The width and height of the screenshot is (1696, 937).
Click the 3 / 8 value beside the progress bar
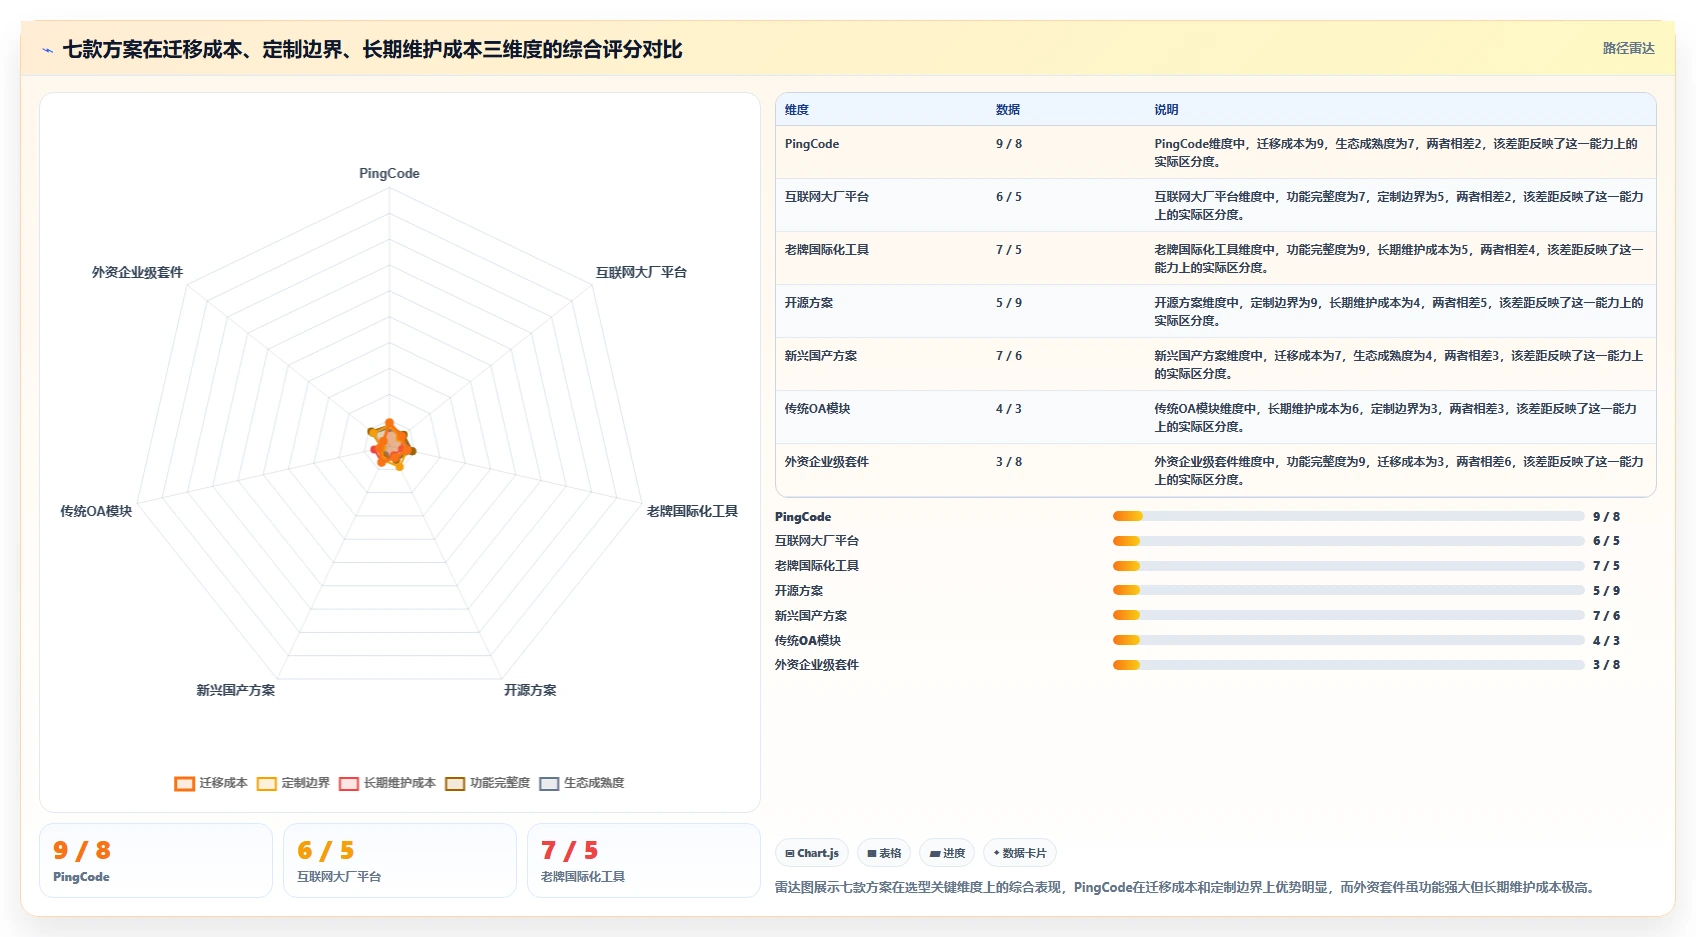click(1606, 665)
